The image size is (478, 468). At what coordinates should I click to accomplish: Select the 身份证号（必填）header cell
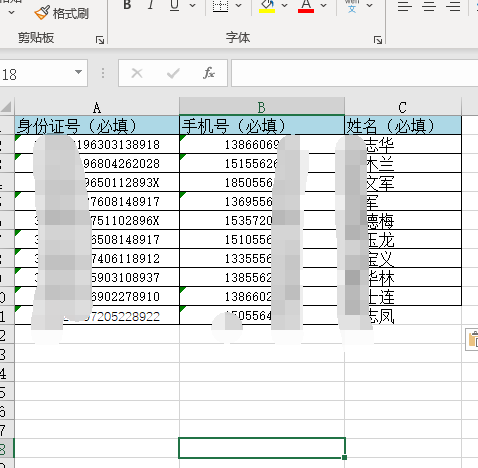(97, 125)
